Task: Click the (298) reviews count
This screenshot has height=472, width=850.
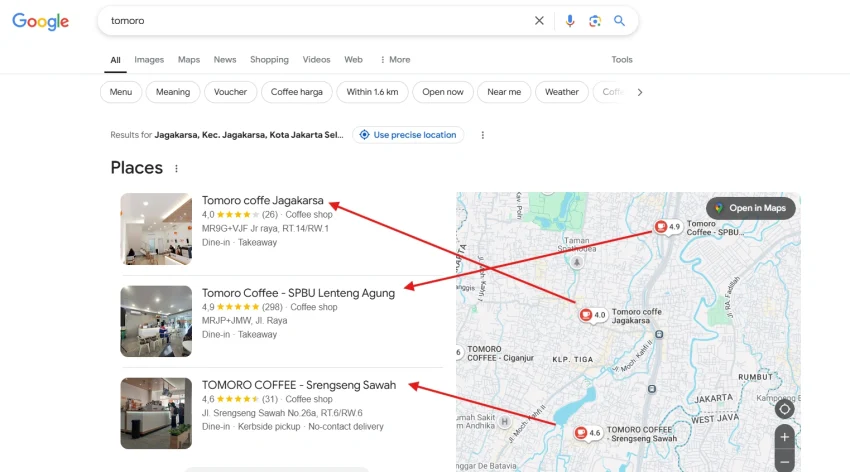Action: [272, 307]
